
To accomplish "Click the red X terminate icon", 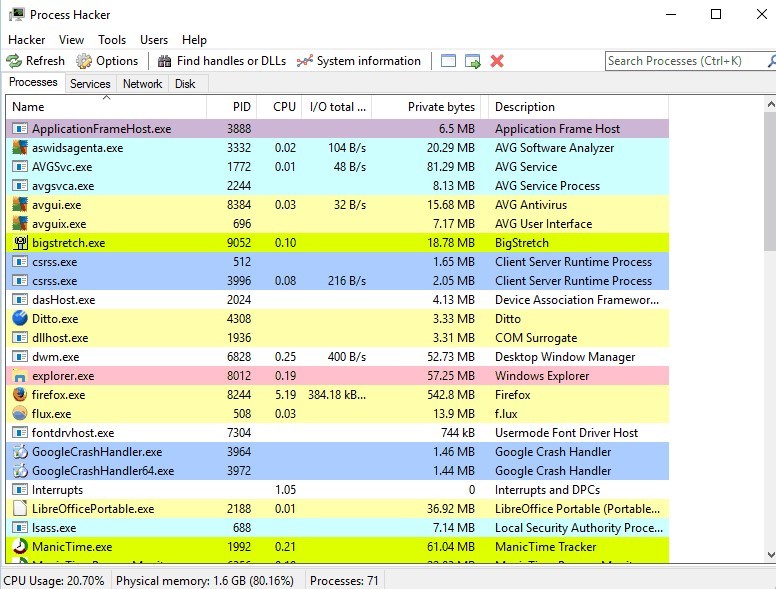I will pos(497,61).
